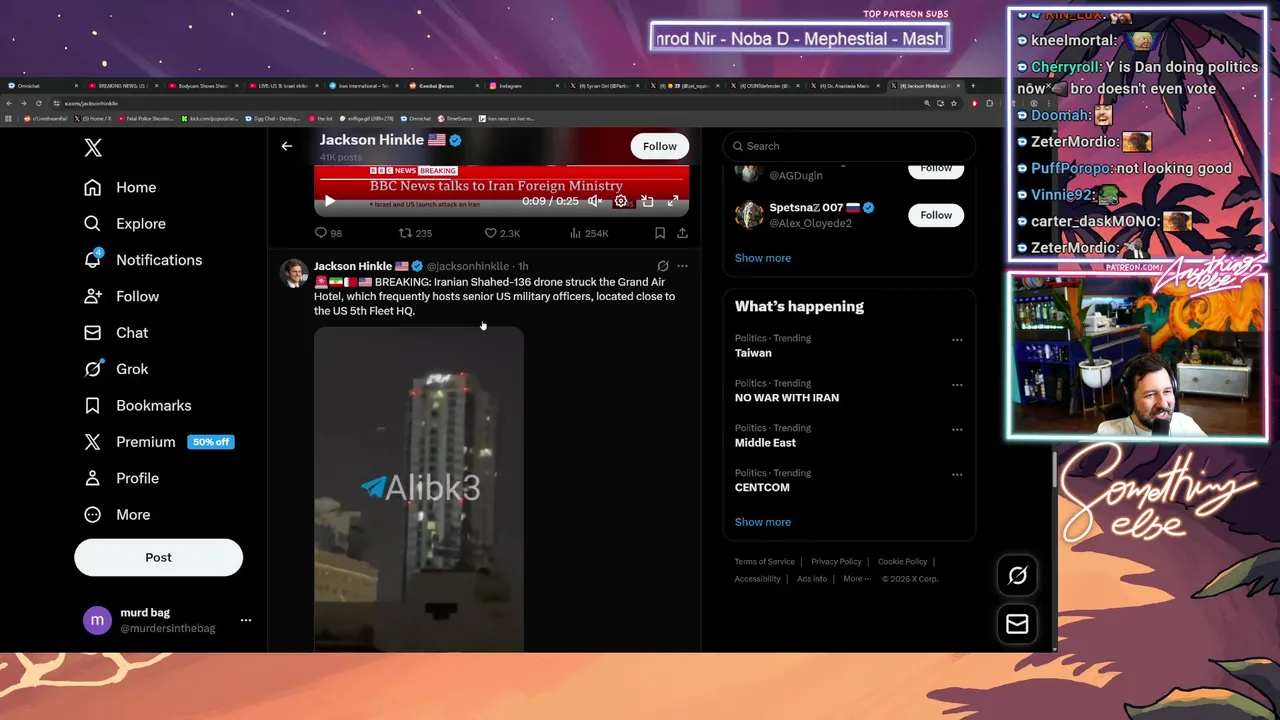Go back using the arrow by Jackson Hinkle

coord(287,146)
